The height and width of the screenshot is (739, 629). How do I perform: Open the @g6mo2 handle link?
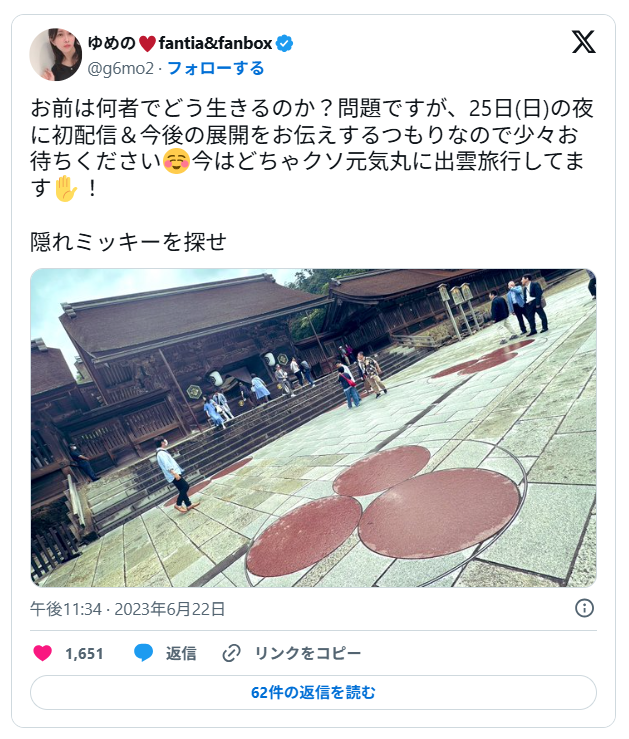click(x=121, y=69)
